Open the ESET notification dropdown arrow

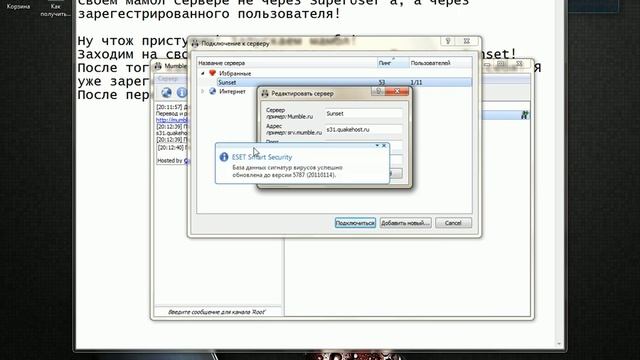(x=377, y=145)
